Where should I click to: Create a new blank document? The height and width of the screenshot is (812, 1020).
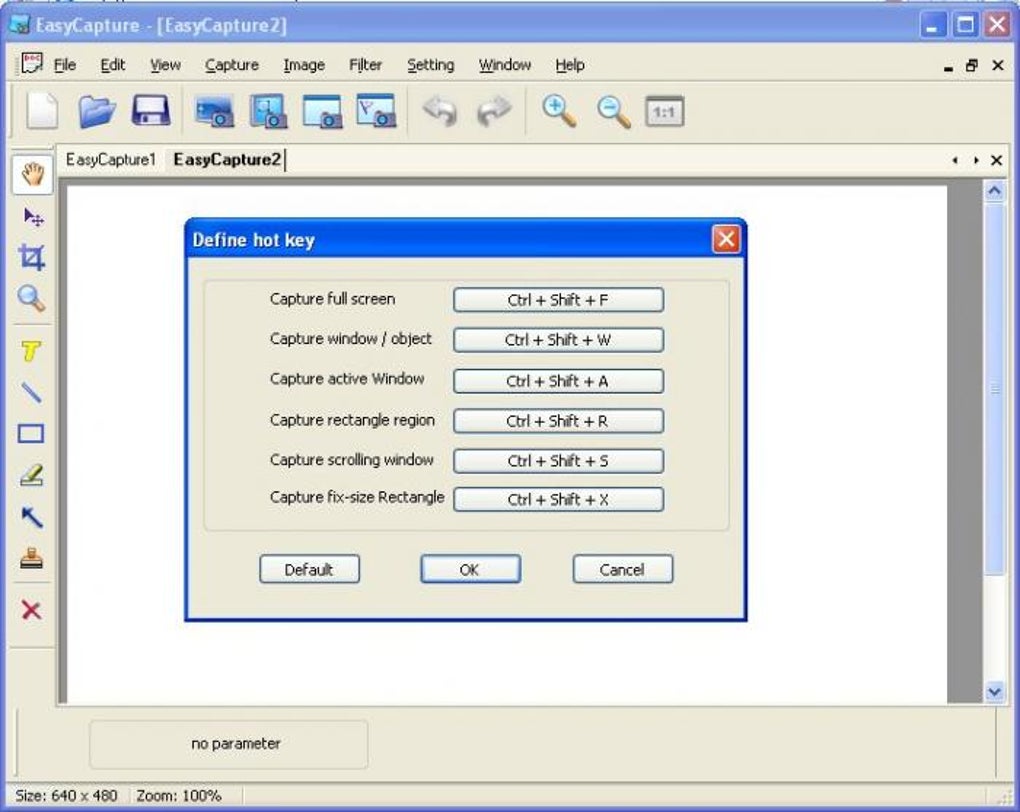click(x=42, y=111)
